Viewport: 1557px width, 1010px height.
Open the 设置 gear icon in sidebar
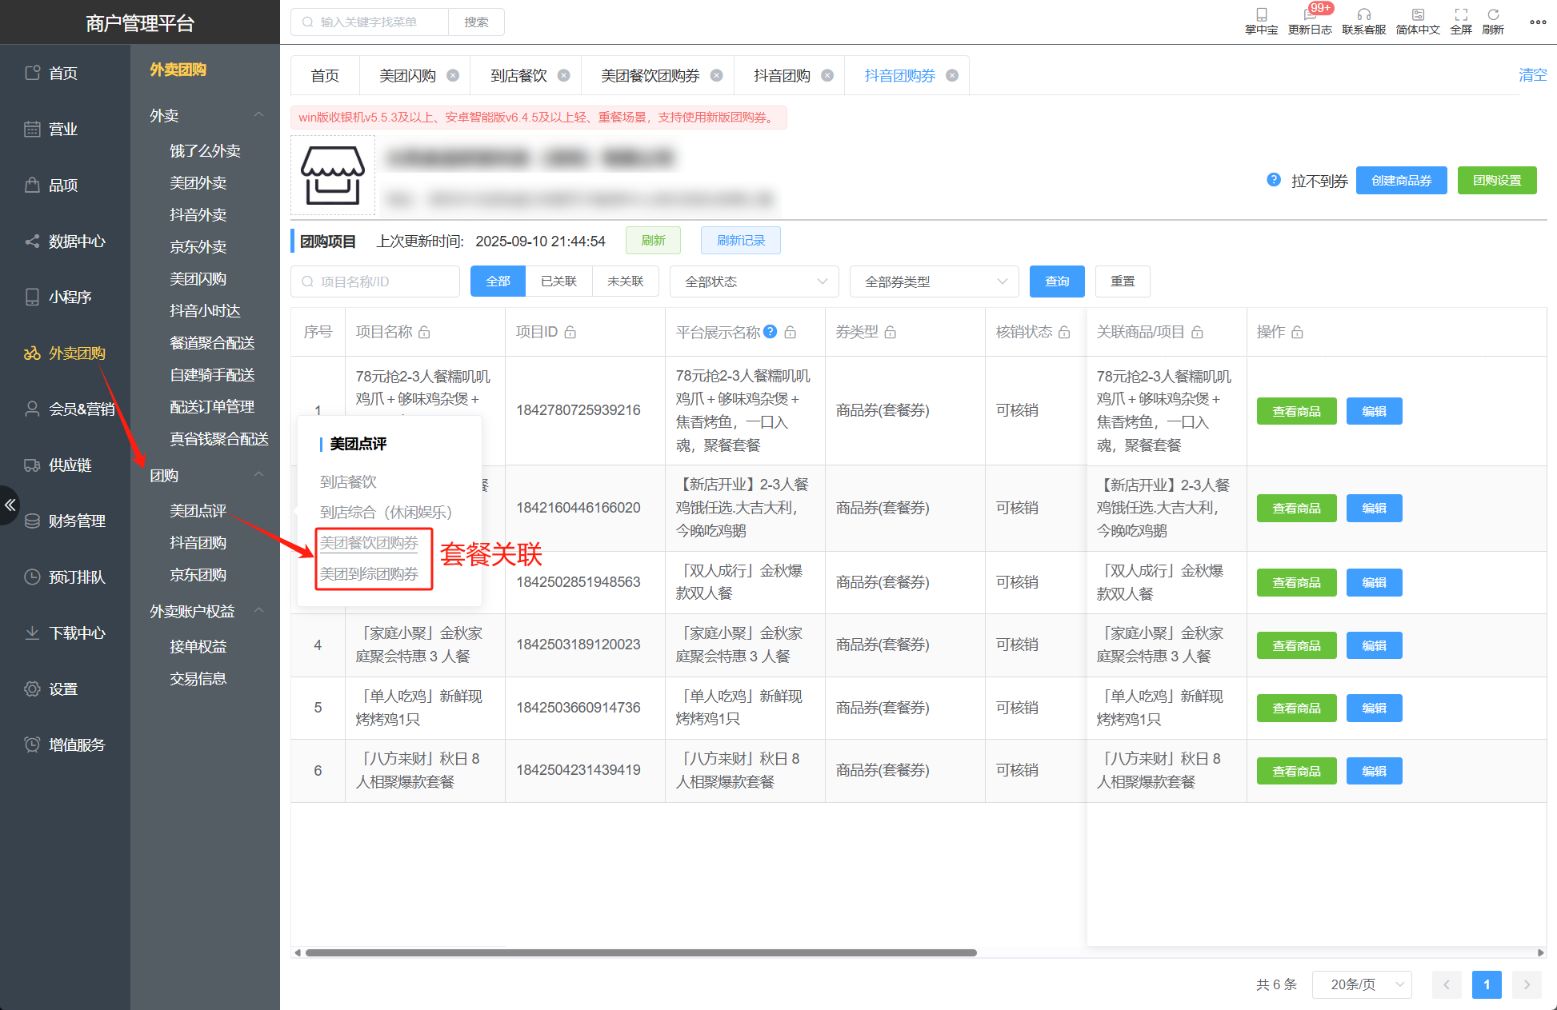coord(32,689)
